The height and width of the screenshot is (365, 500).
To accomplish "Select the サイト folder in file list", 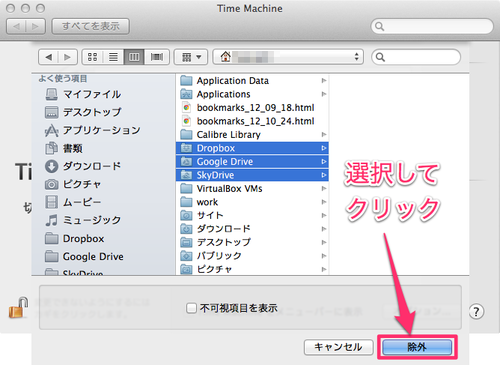I will [252, 215].
